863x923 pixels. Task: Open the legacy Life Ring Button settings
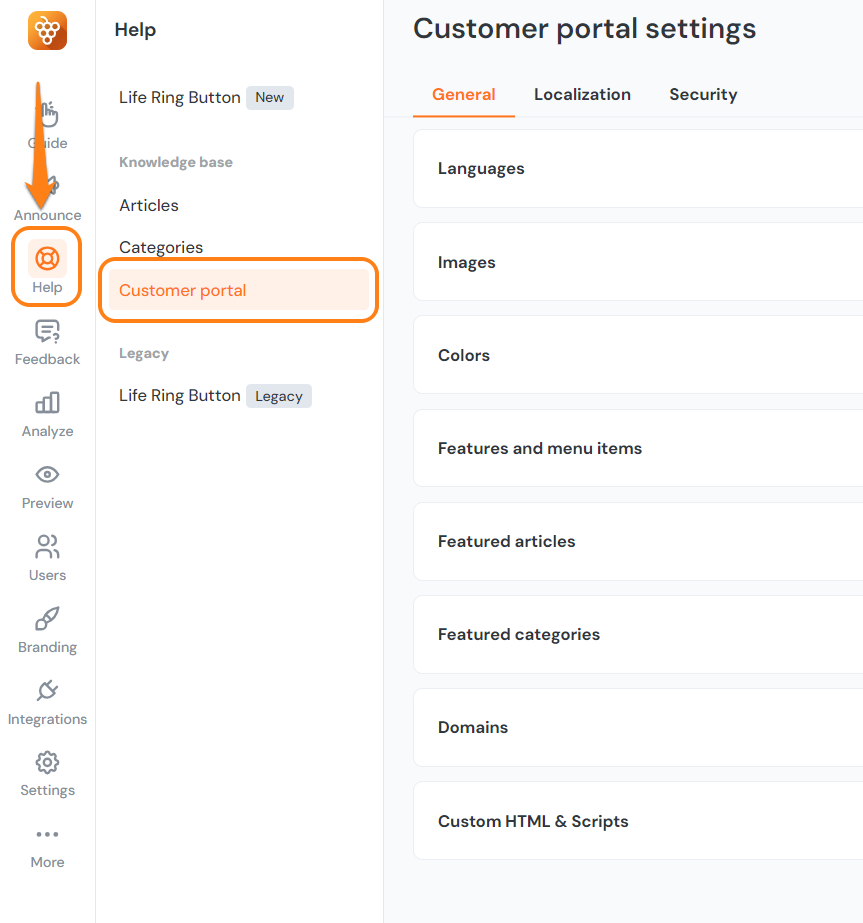point(179,395)
